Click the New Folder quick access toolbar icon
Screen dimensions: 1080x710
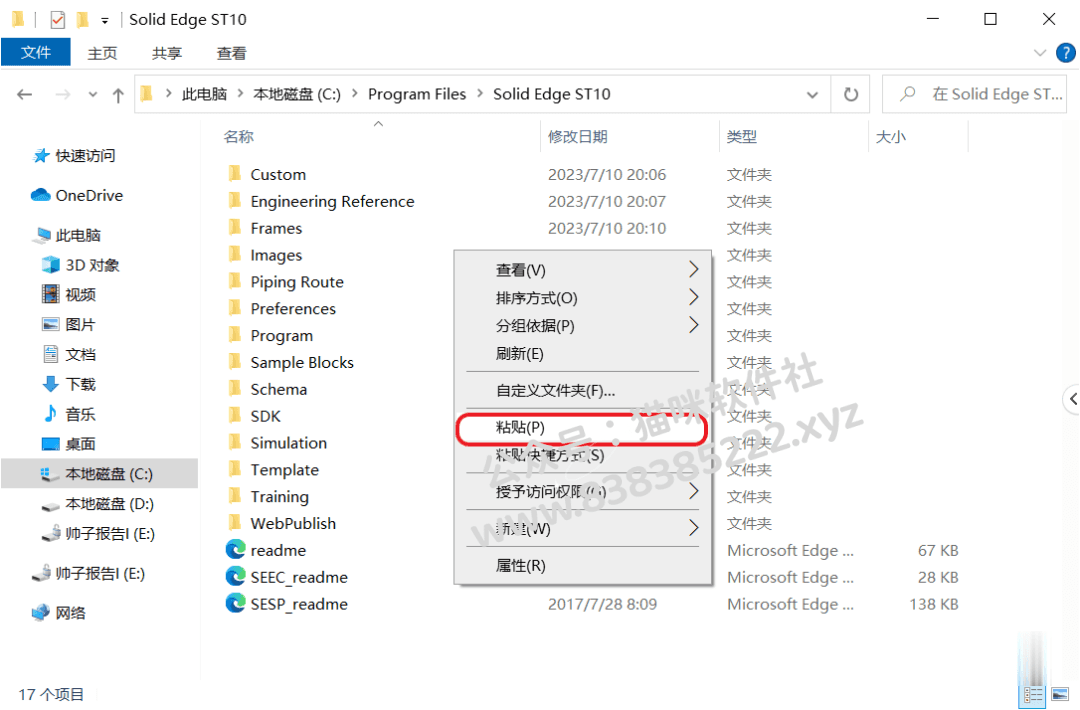pyautogui.click(x=83, y=19)
